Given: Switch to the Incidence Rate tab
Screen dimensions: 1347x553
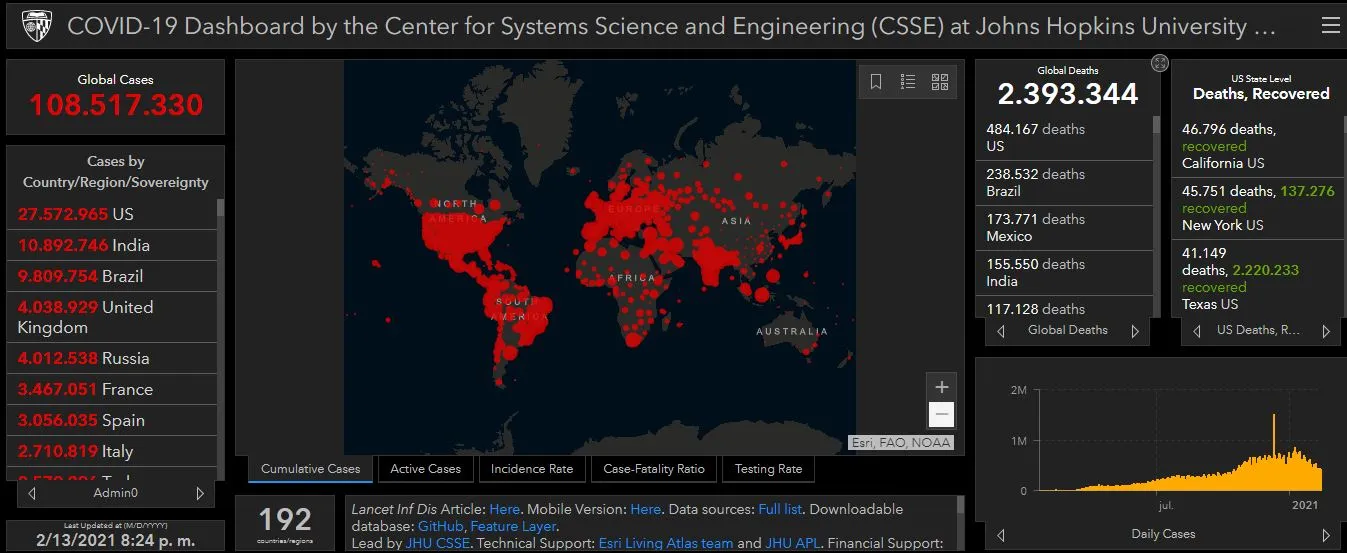Looking at the screenshot, I should point(532,469).
